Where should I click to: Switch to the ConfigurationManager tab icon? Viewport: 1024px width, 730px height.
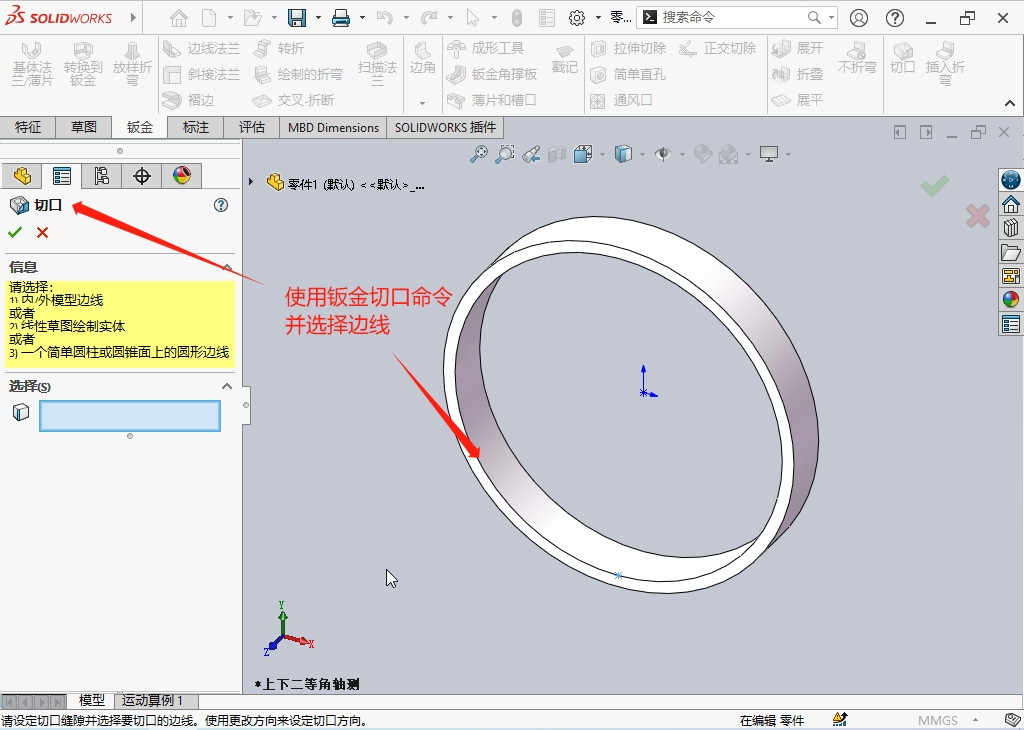pyautogui.click(x=101, y=176)
